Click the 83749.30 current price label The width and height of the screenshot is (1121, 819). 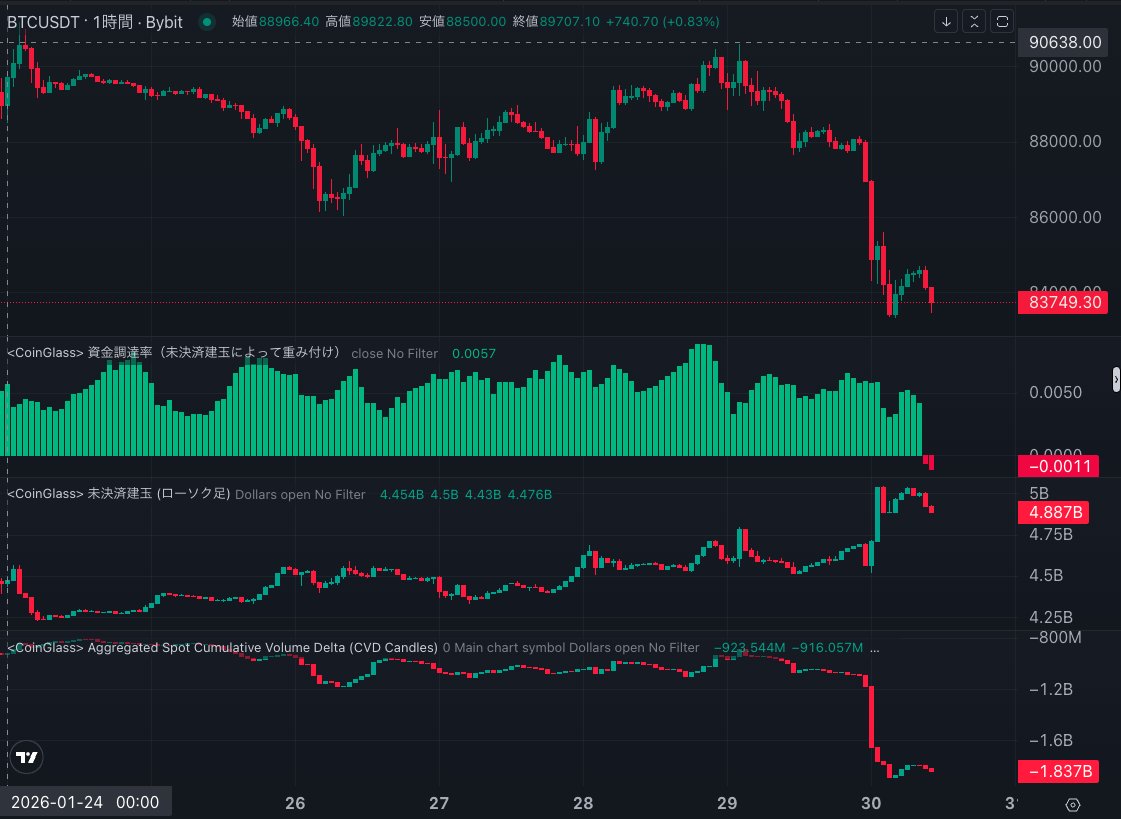pos(1064,302)
